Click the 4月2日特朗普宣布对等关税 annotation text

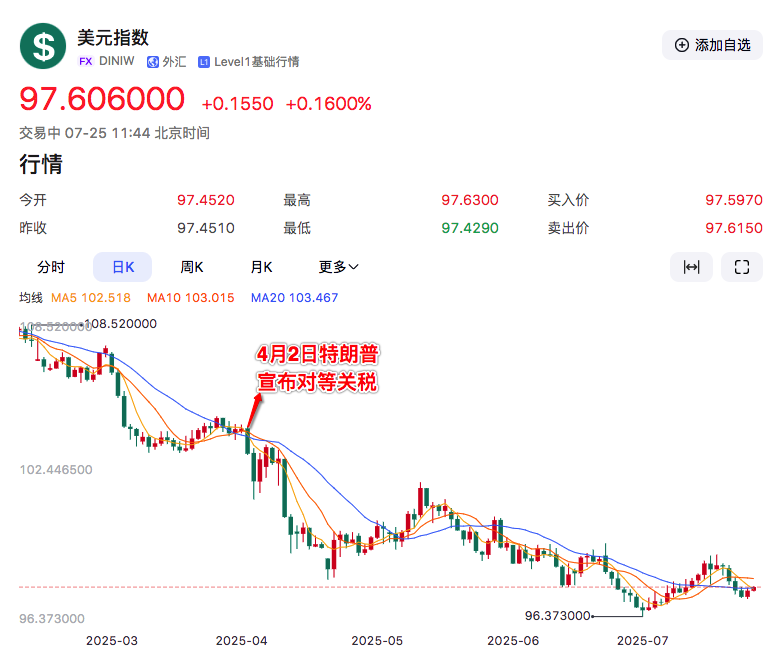318,368
